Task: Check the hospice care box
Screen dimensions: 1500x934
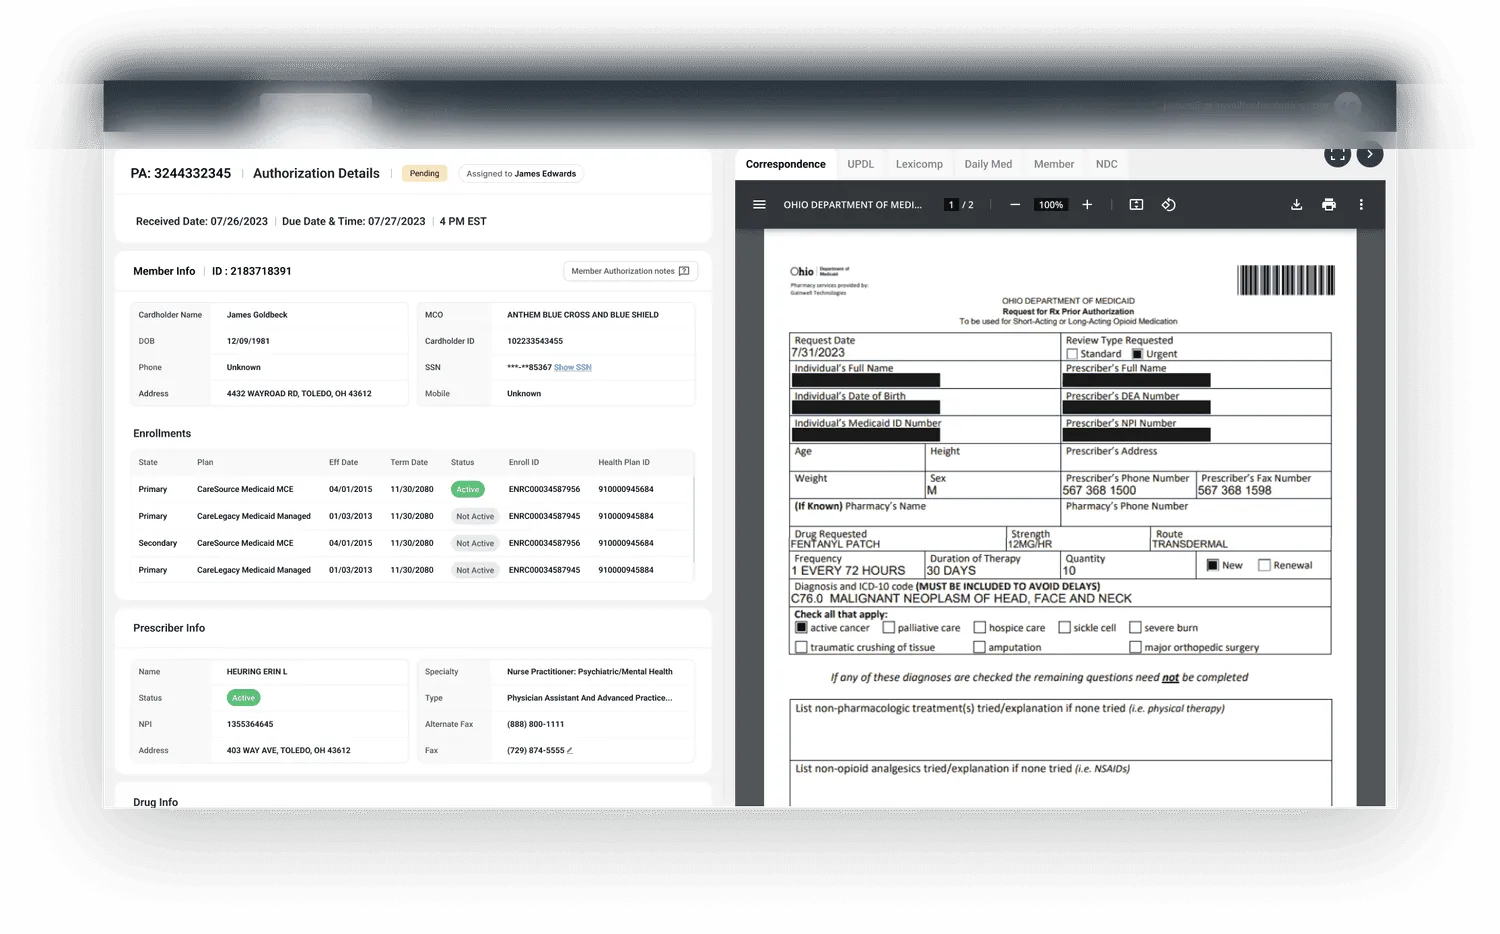Action: [980, 628]
